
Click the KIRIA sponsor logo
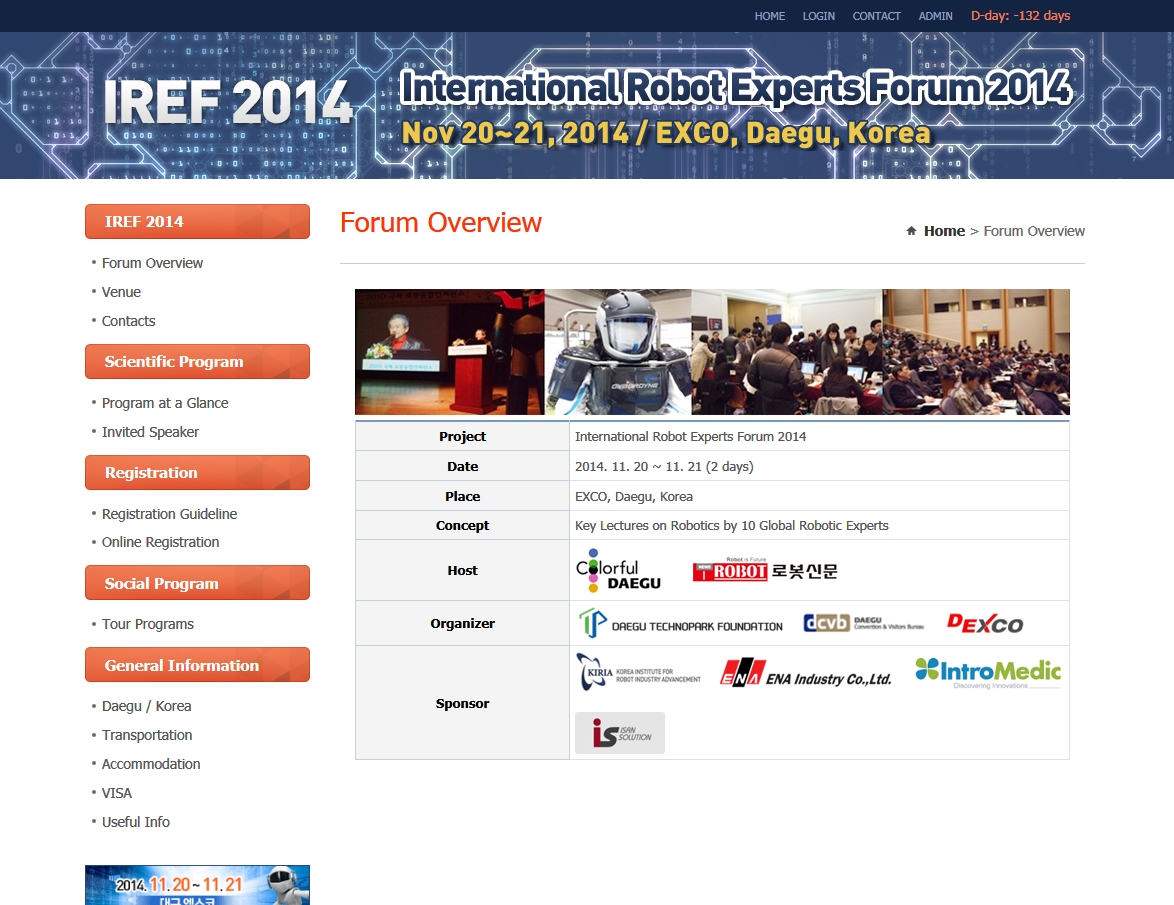coord(639,671)
